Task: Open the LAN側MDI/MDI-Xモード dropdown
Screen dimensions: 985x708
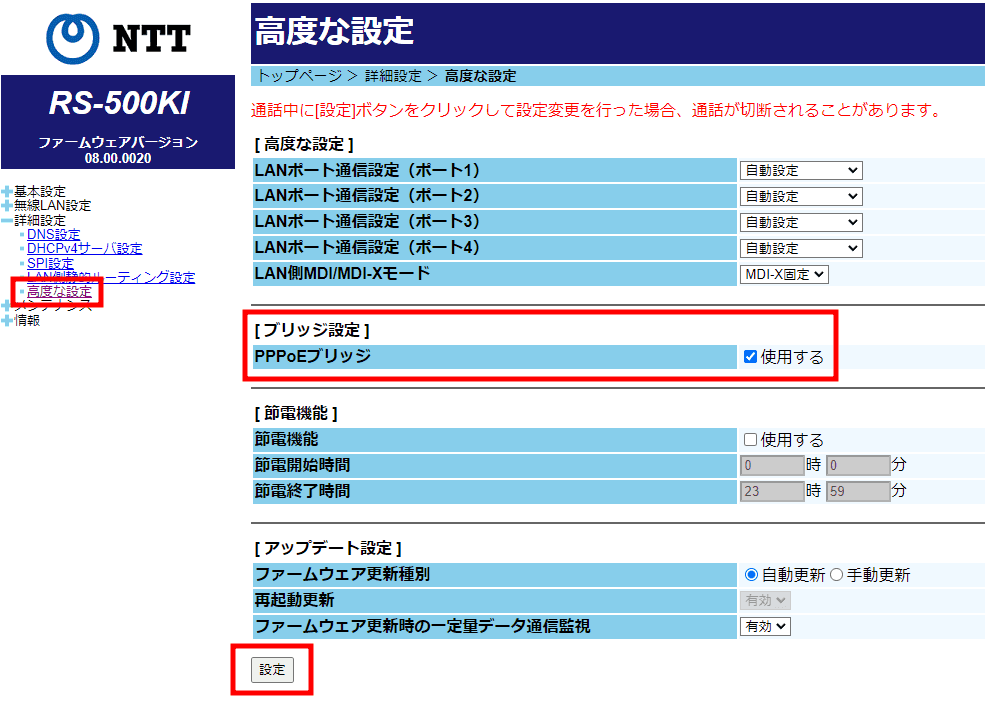Action: point(784,274)
